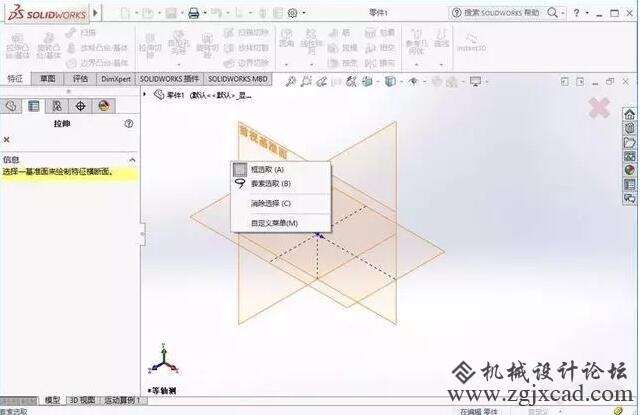Open the dropdown arrow next to Print
The image size is (640, 415).
(x=205, y=13)
